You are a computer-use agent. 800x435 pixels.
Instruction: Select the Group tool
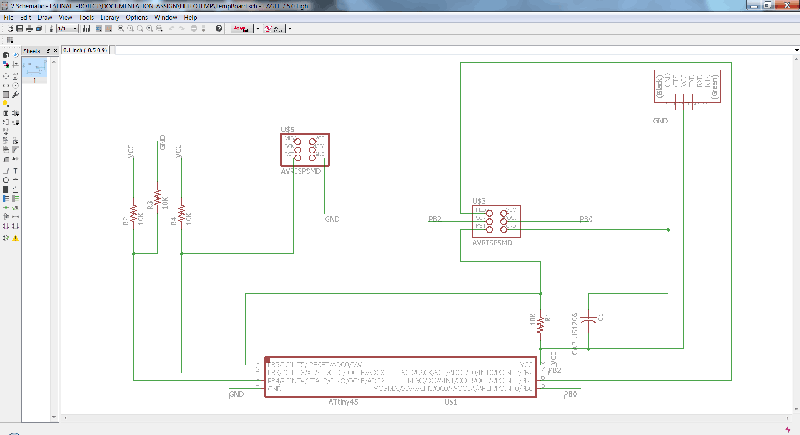6,94
